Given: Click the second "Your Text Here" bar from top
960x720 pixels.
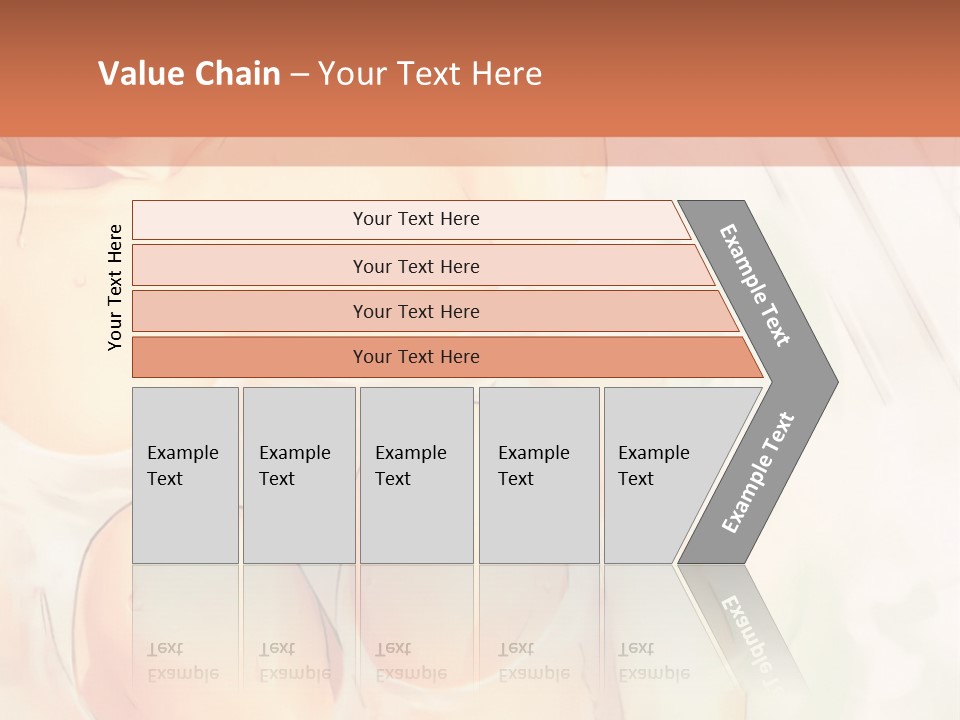Looking at the screenshot, I should pos(416,266).
